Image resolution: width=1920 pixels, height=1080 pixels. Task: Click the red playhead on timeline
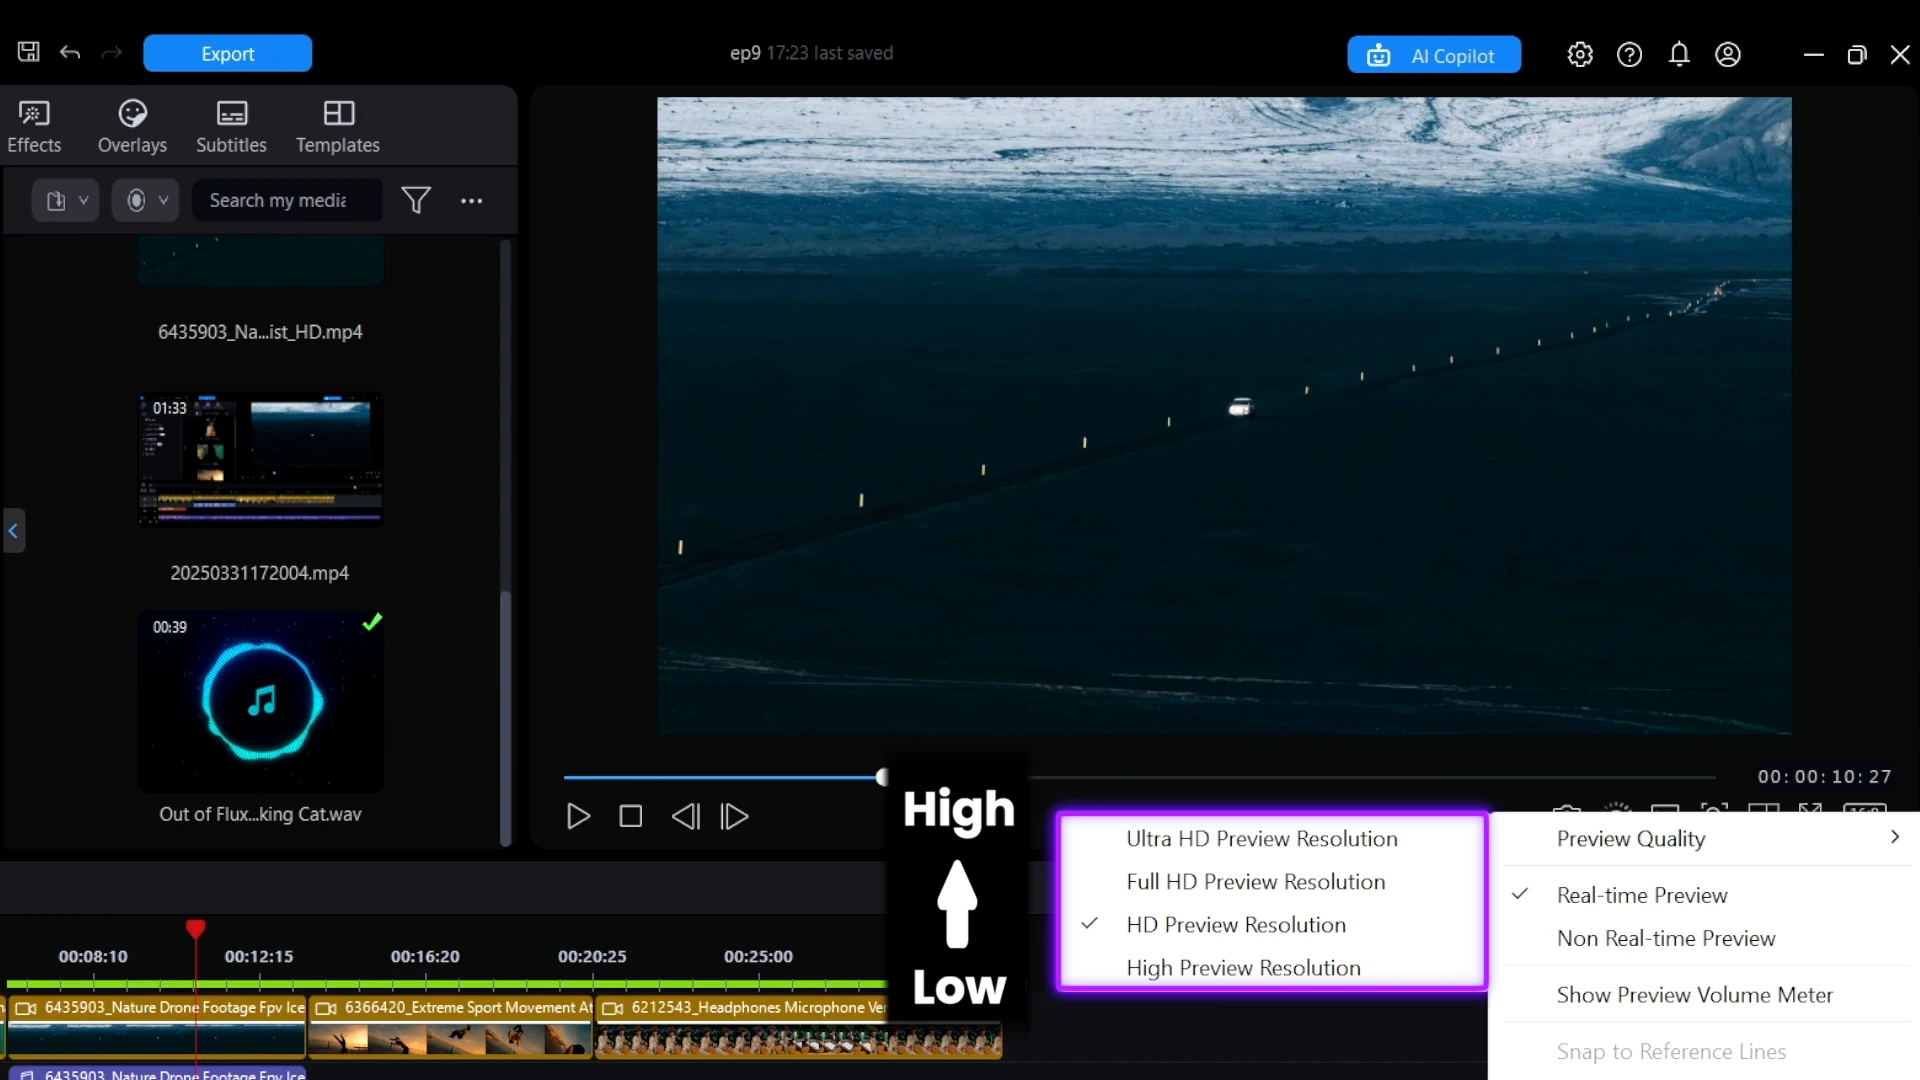pyautogui.click(x=196, y=929)
